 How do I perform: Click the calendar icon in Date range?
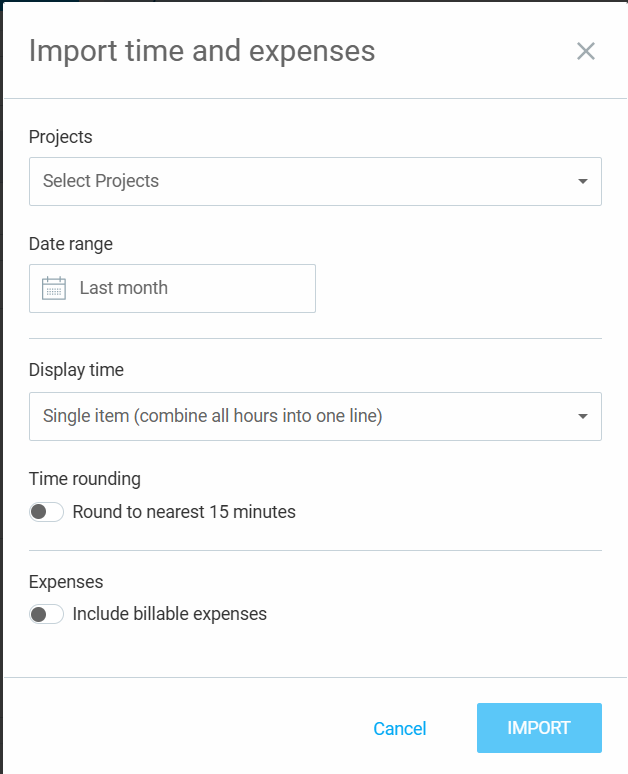click(x=54, y=288)
